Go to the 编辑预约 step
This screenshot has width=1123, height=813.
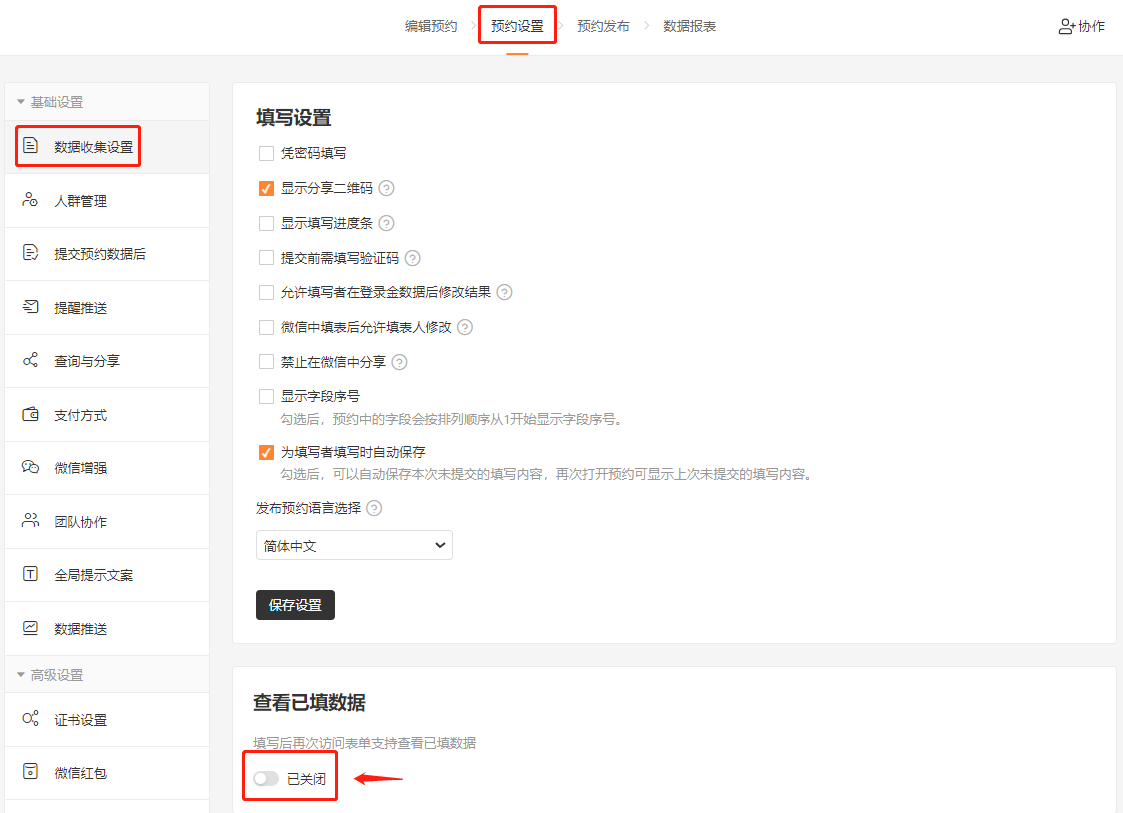pyautogui.click(x=431, y=27)
